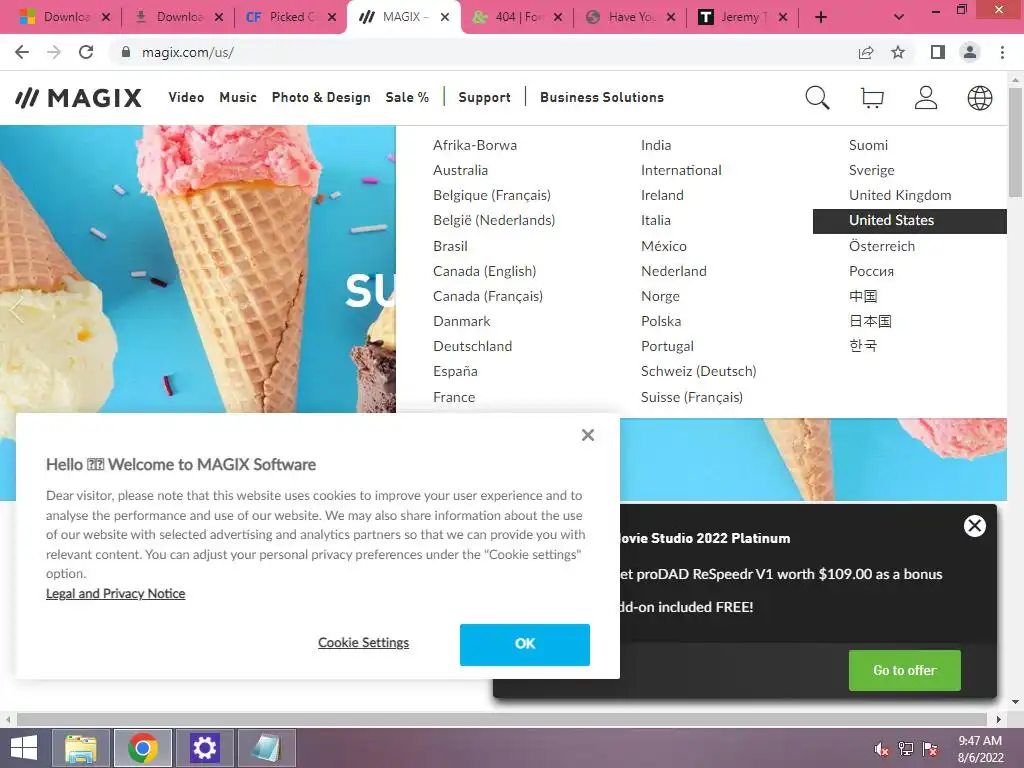
Task: Select Polska region
Action: tap(661, 321)
